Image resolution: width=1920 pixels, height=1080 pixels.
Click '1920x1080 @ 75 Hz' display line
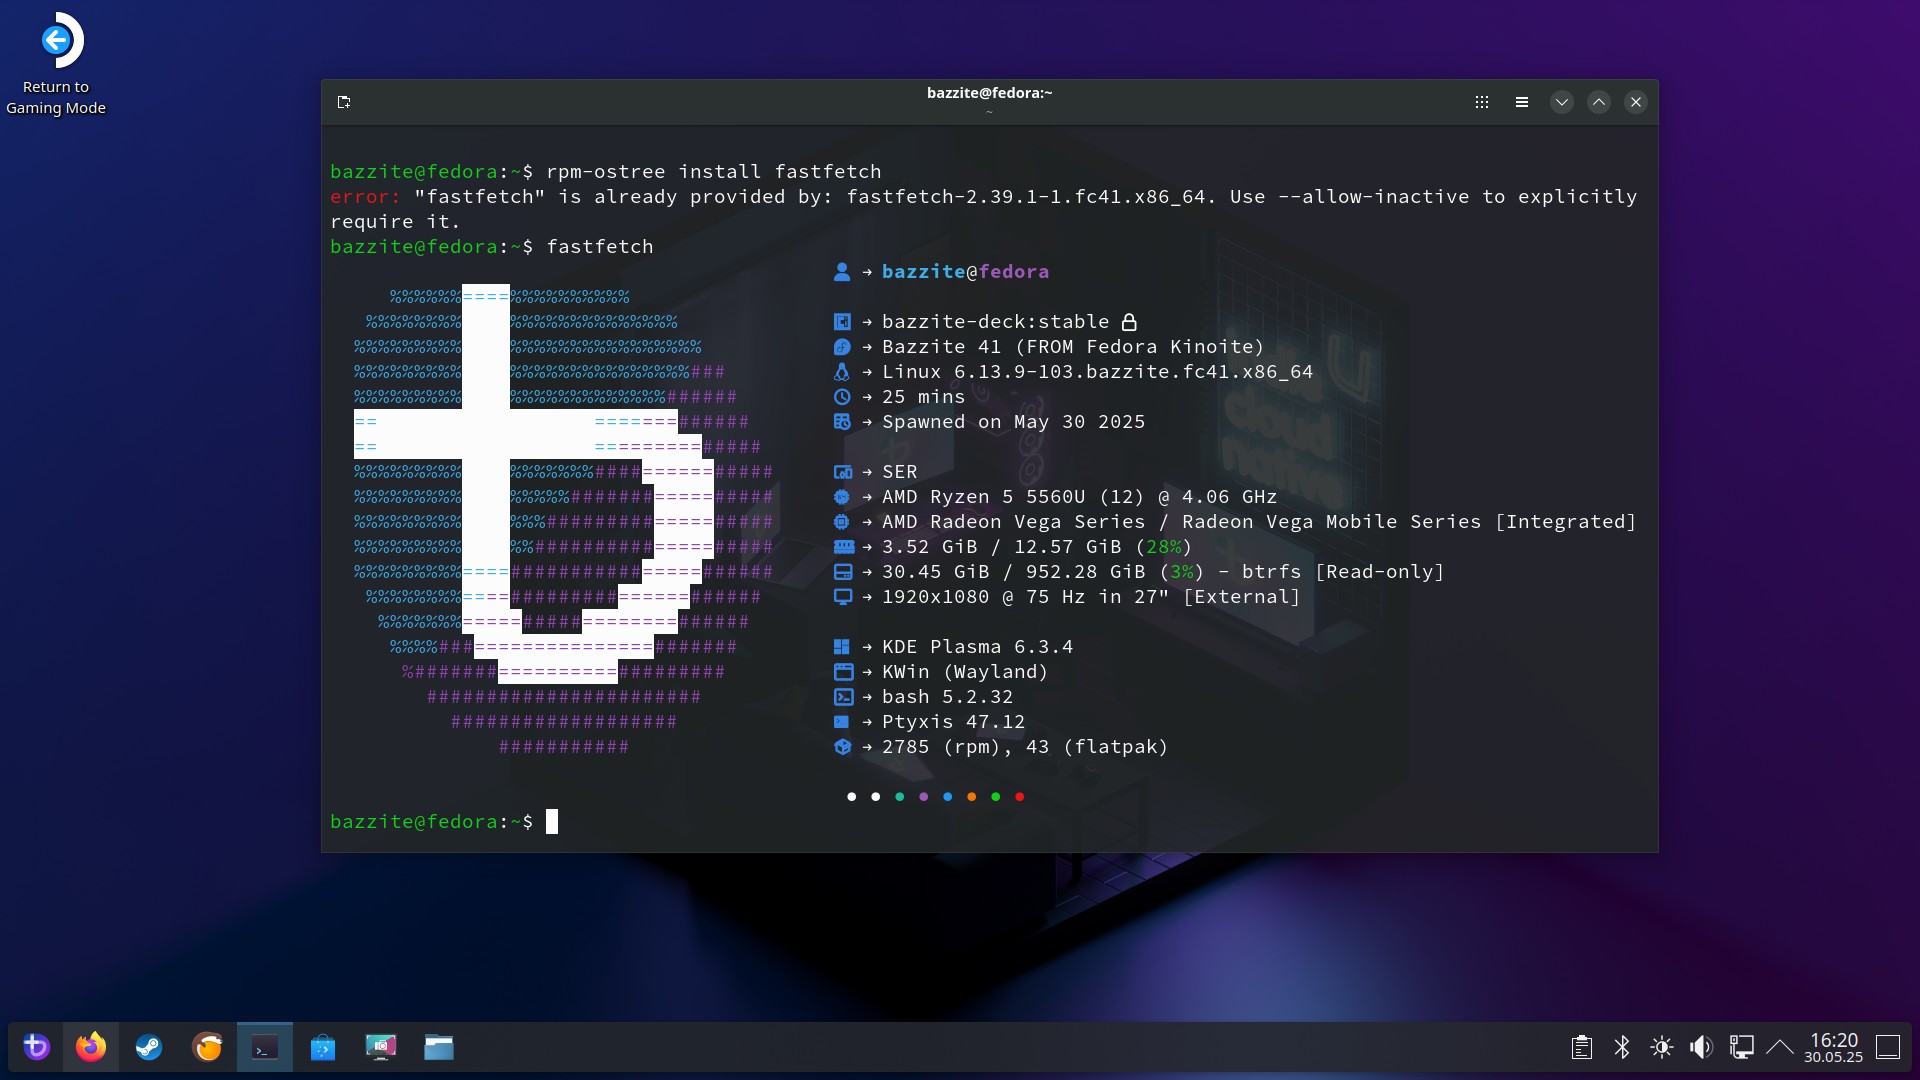point(1091,597)
